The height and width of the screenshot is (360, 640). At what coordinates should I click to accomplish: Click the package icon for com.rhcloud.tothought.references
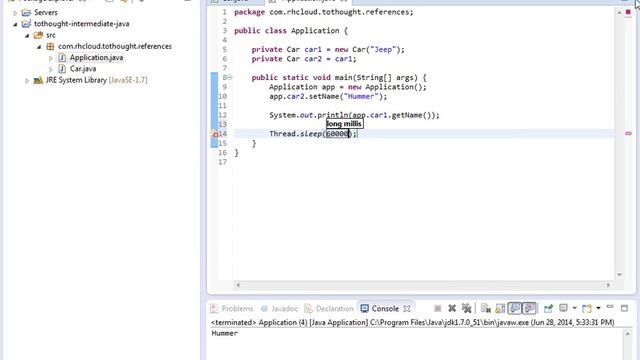point(50,46)
